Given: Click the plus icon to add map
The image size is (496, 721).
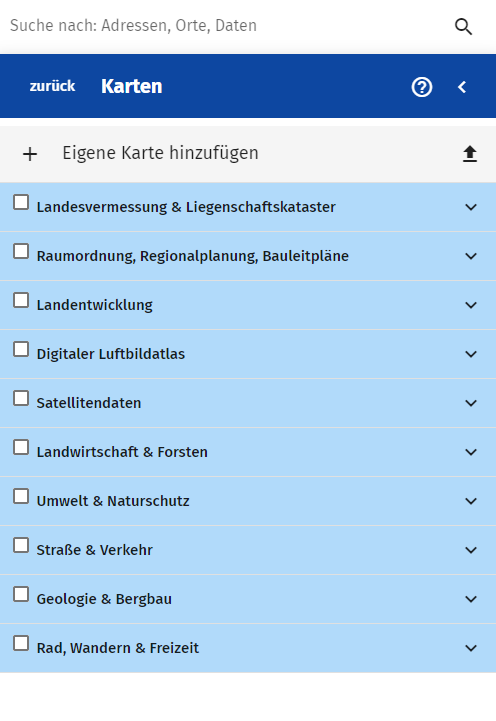Looking at the screenshot, I should pos(30,154).
